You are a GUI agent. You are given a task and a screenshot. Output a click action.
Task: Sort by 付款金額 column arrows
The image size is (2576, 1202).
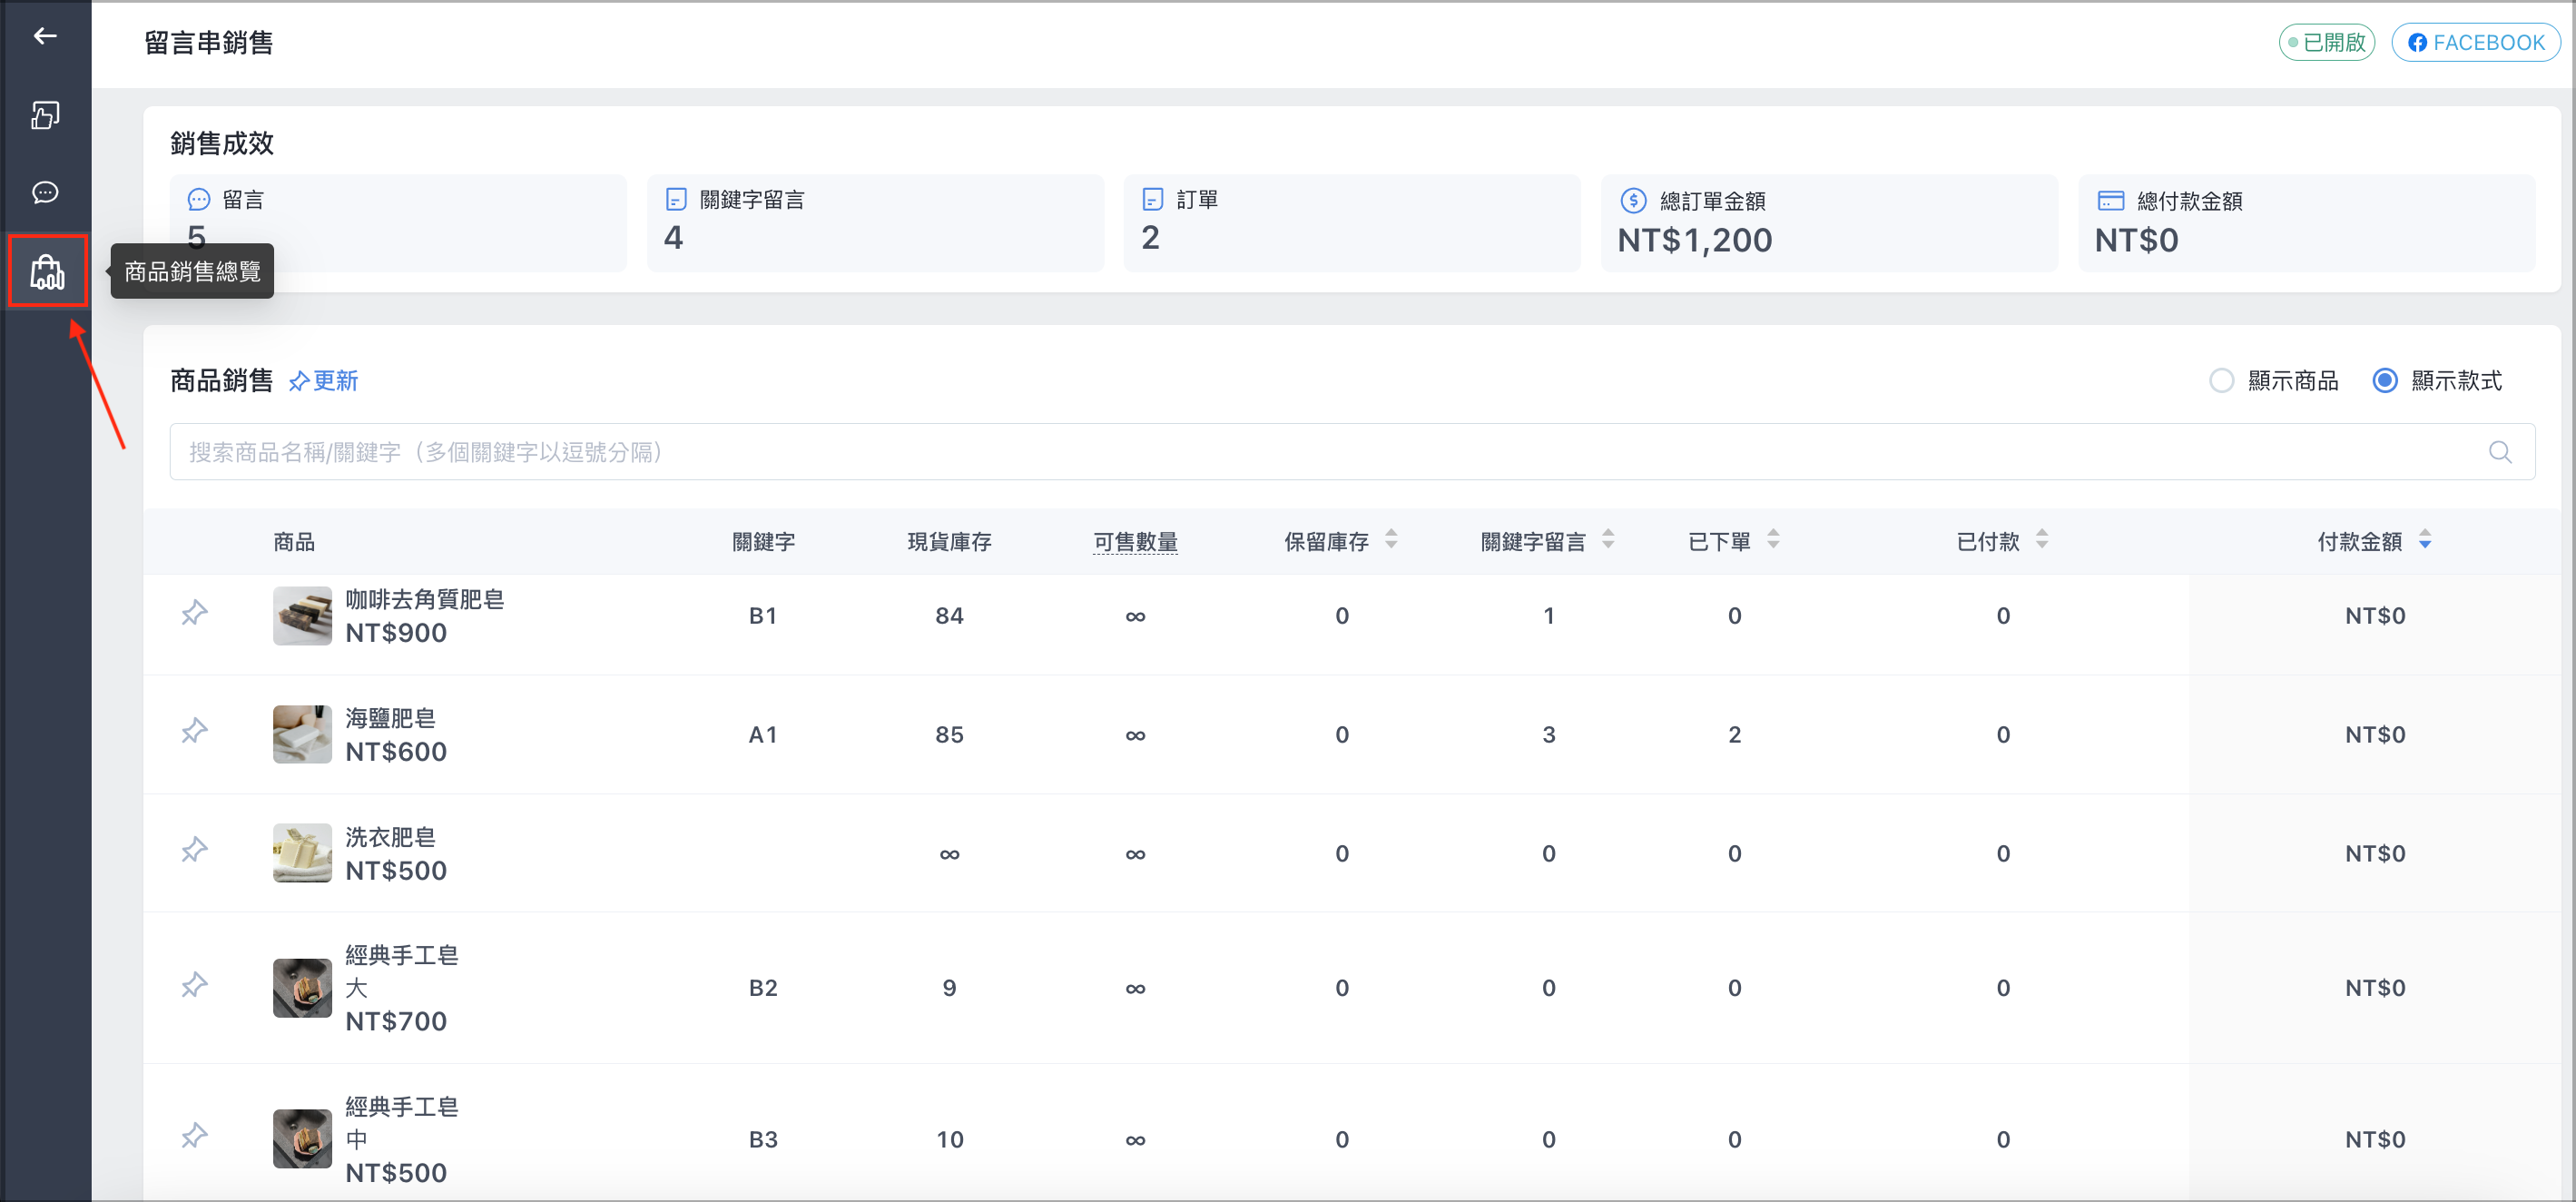(2425, 540)
